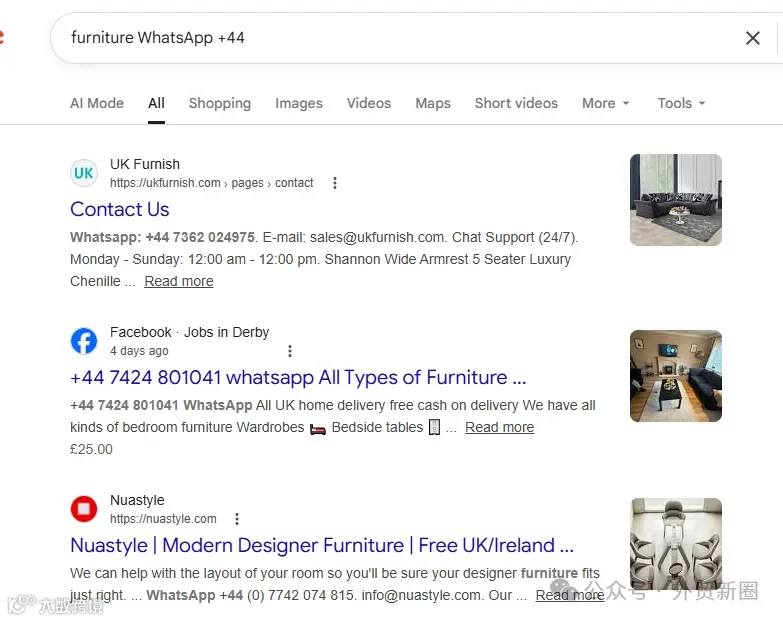The width and height of the screenshot is (783, 621).
Task: Click the £25.00 price text
Action: (91, 449)
